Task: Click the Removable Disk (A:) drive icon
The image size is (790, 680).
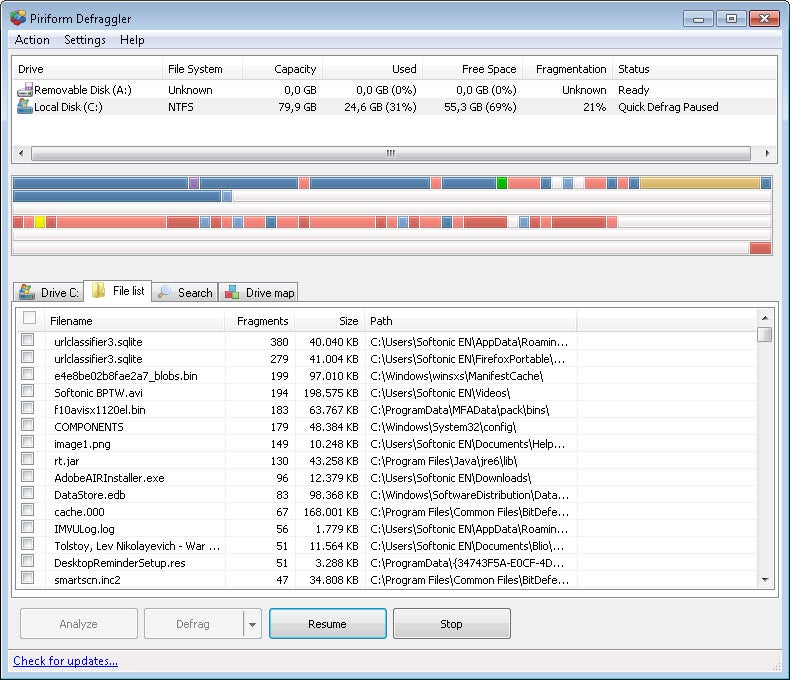Action: tap(25, 90)
